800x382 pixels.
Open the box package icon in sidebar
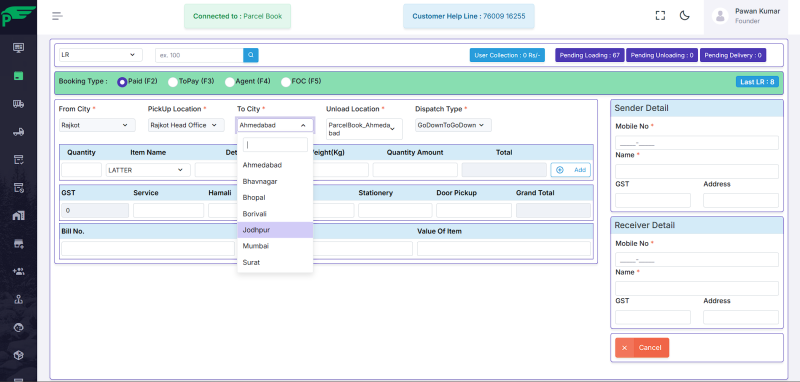(18, 355)
